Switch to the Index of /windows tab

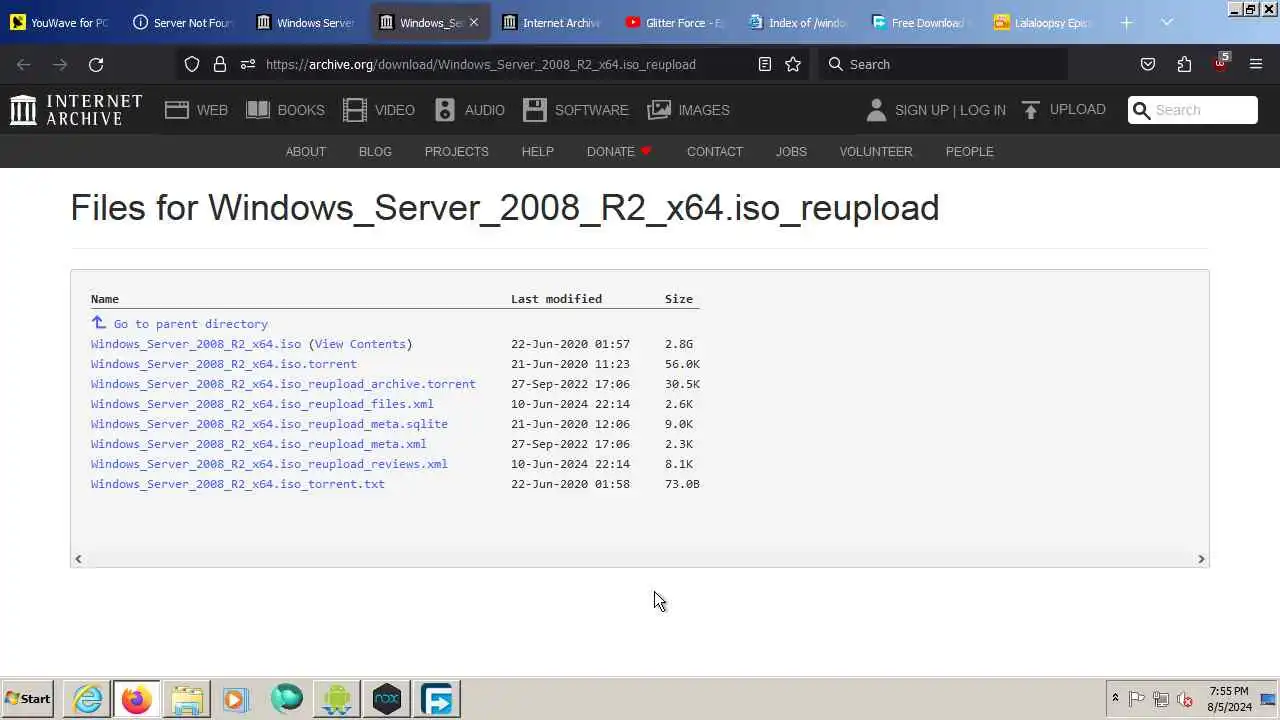click(799, 22)
